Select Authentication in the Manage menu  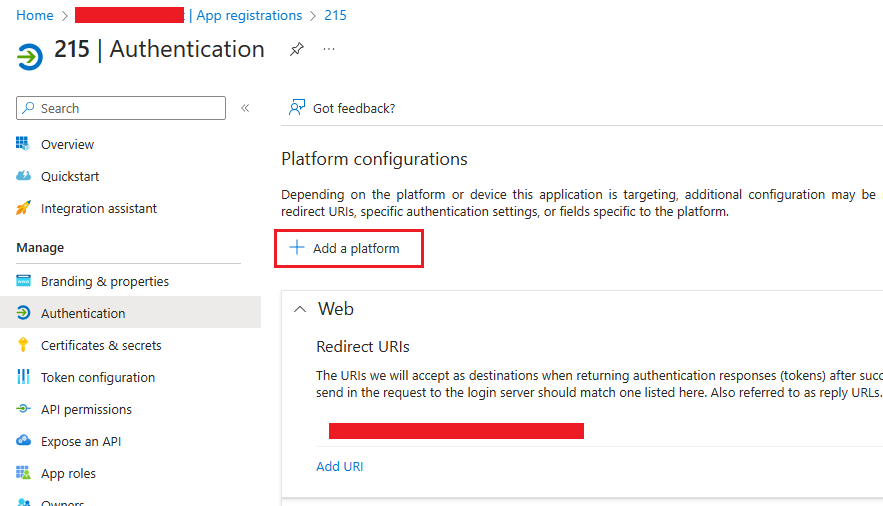pyautogui.click(x=83, y=313)
